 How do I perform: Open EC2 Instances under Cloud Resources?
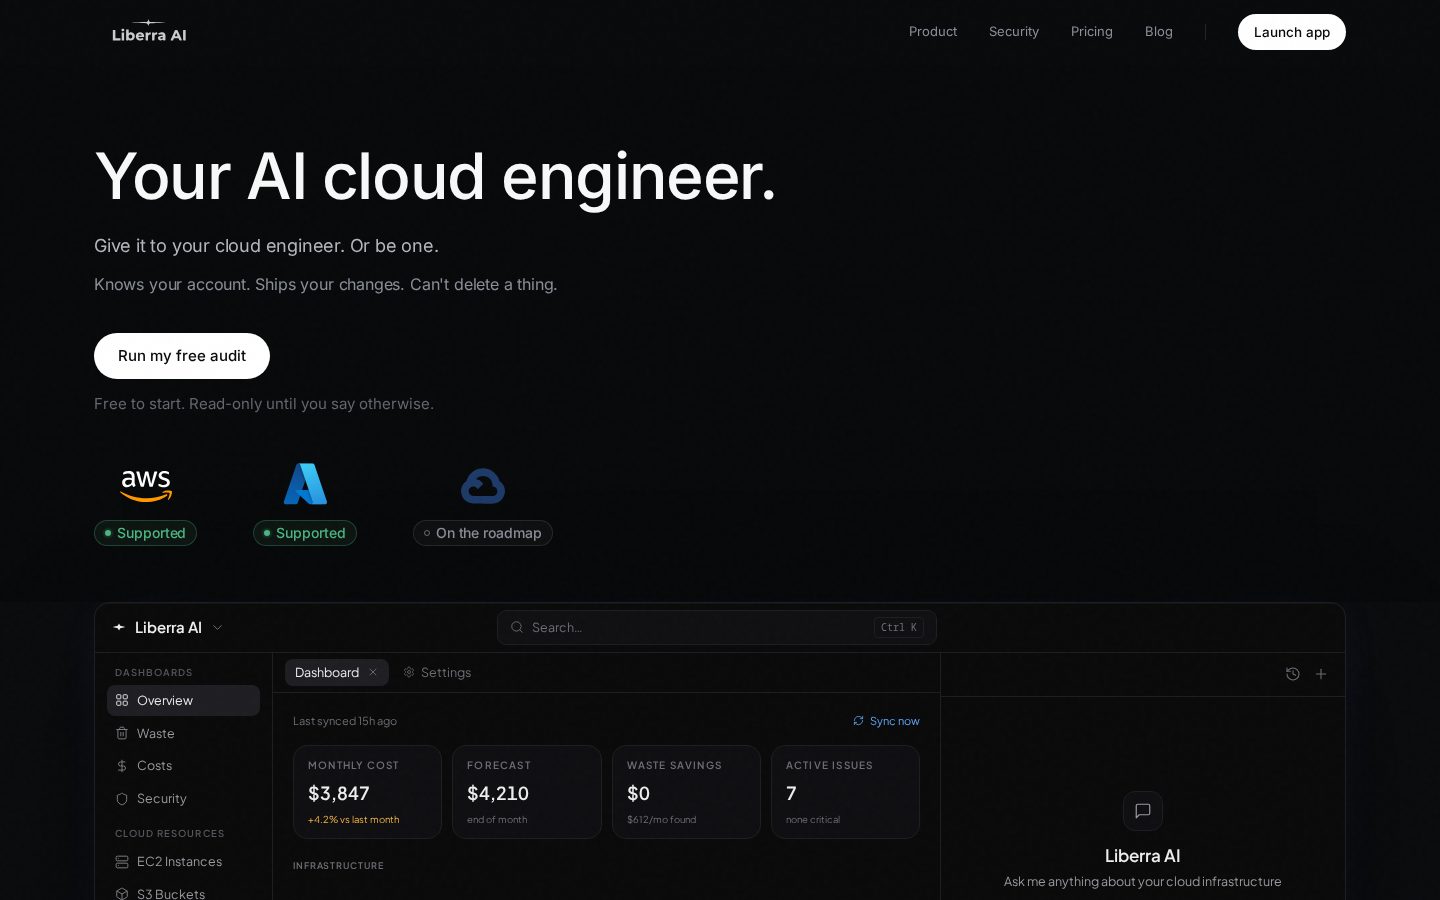coord(183,862)
